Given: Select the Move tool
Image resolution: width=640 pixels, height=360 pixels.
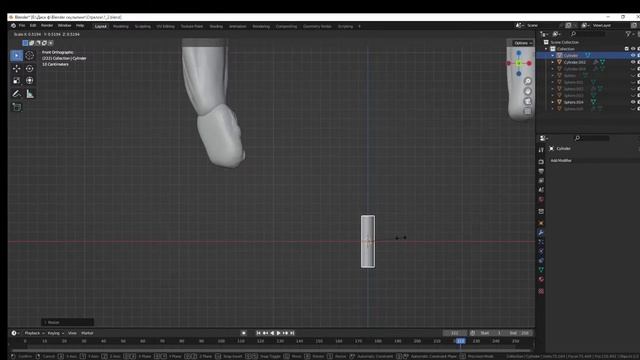Looking at the screenshot, I should [16, 68].
